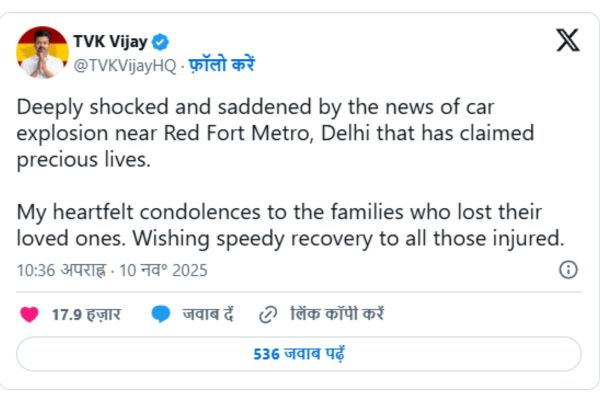Click the 10 नव° 2025 date
The width and height of the screenshot is (600, 400).
[x=164, y=271]
